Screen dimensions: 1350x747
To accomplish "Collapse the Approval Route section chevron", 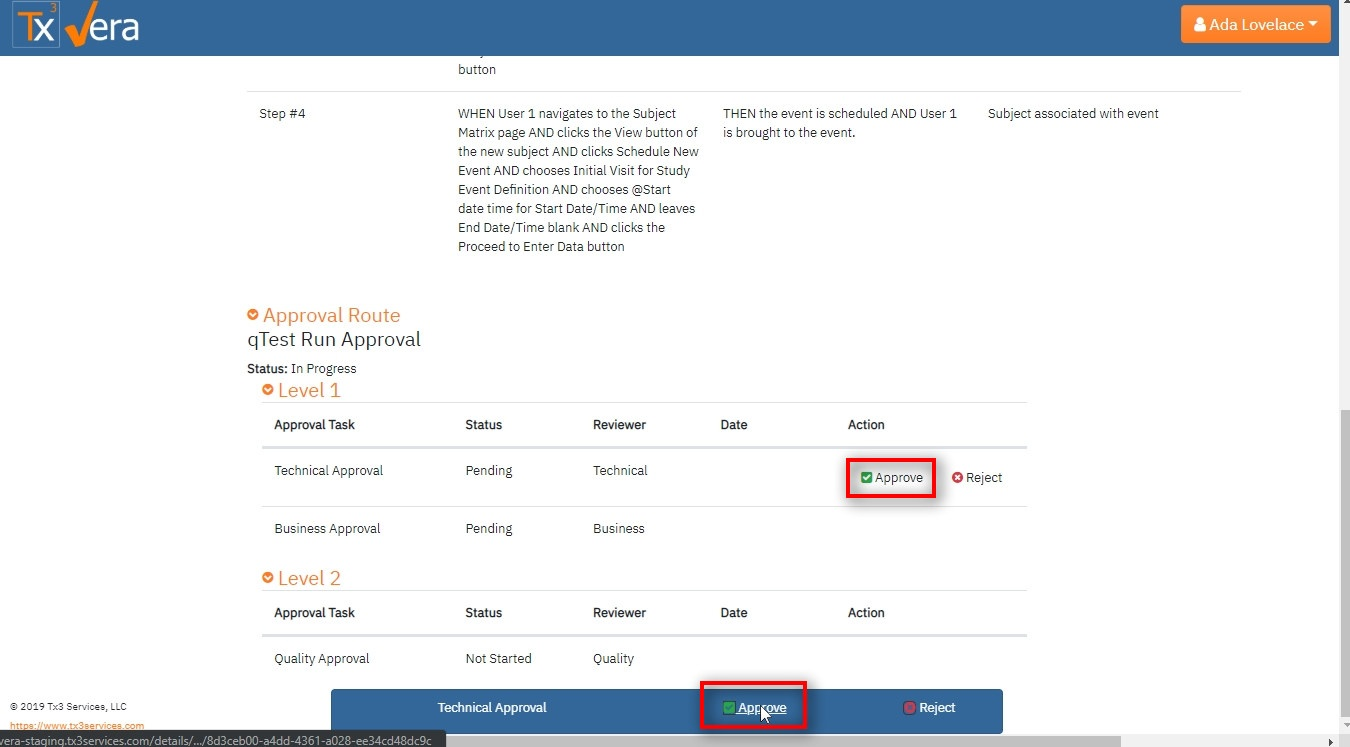I will (253, 315).
